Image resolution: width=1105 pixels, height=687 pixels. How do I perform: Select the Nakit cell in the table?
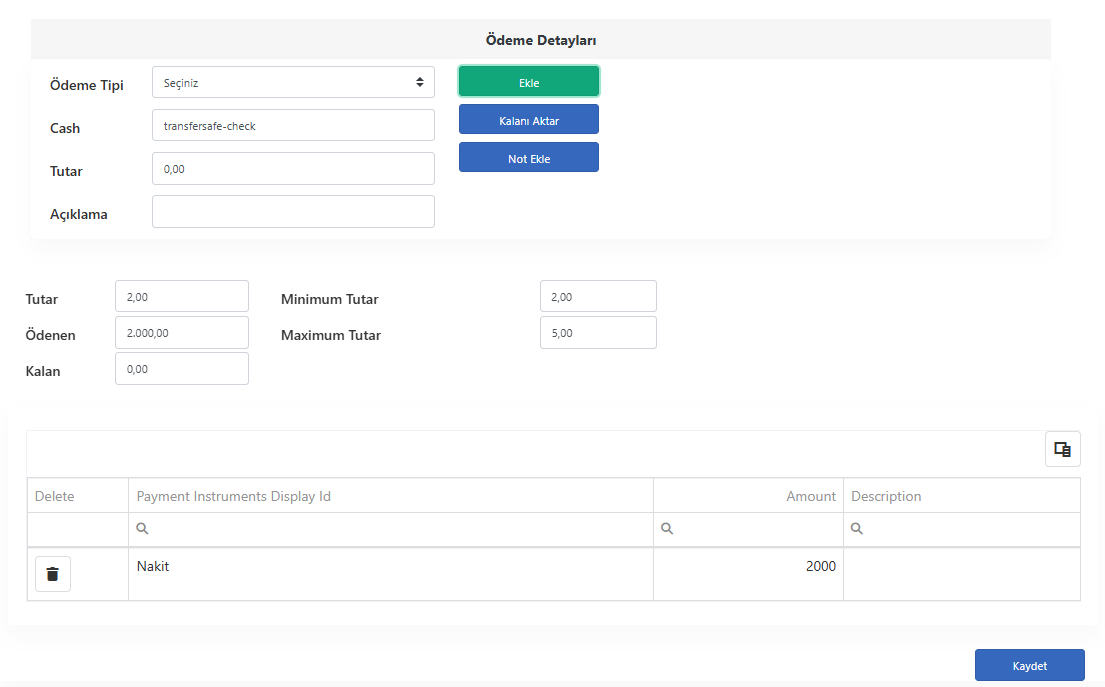click(391, 574)
